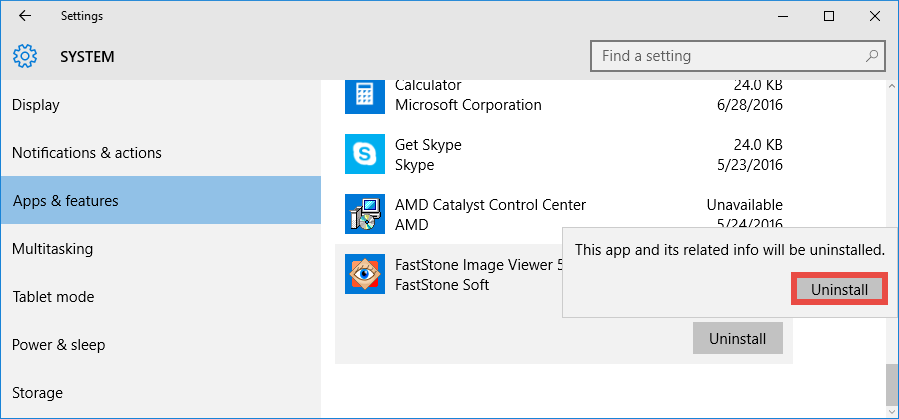Click the back arrow in Settings
This screenshot has width=899, height=419.
[24, 16]
